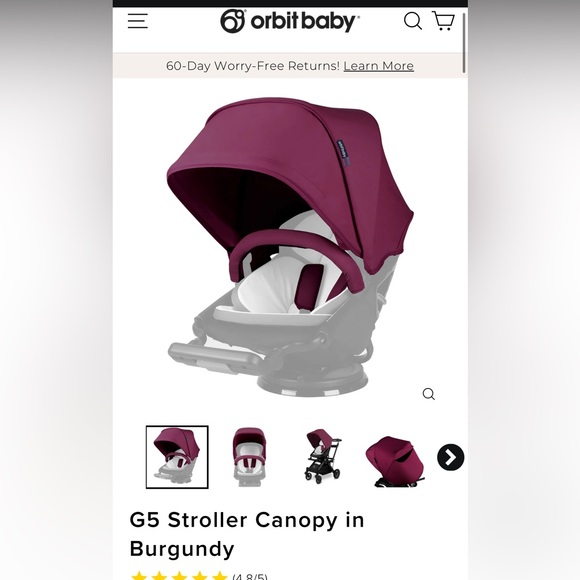
Task: Click the orbit baby wordmark text
Action: point(303,21)
